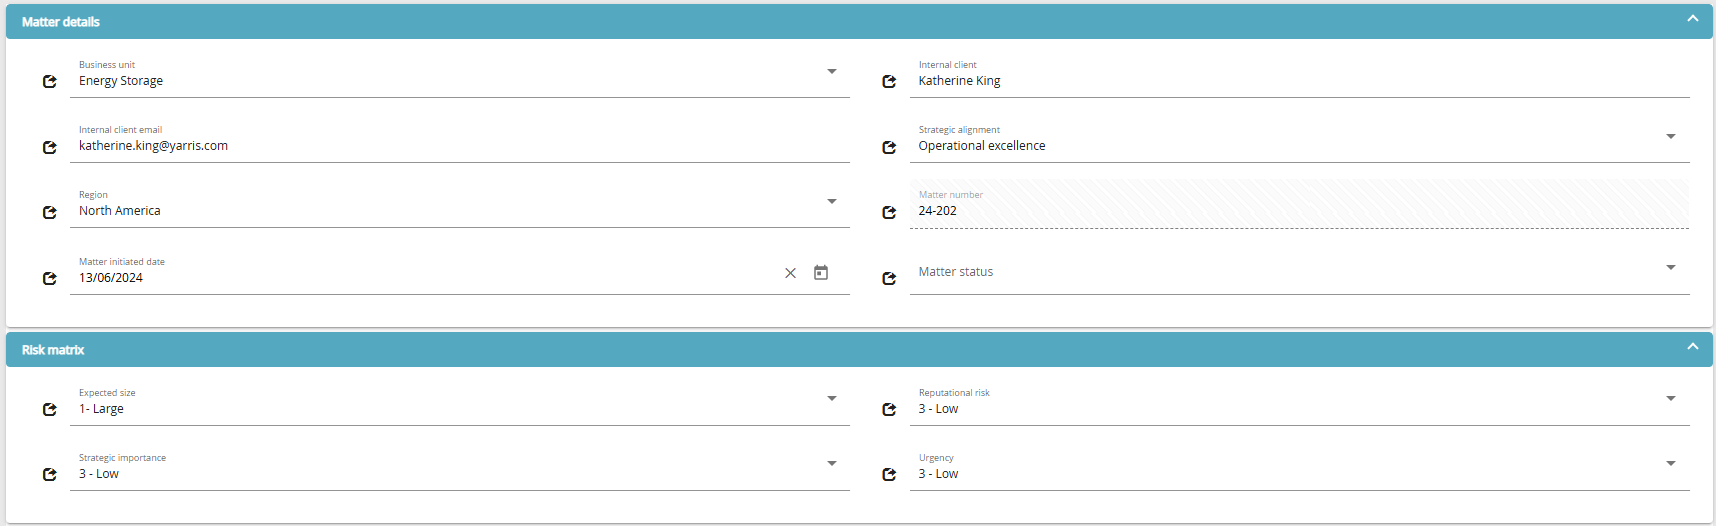Clear the Matter initiated date with the X
Screen dimensions: 1716x526
click(790, 273)
